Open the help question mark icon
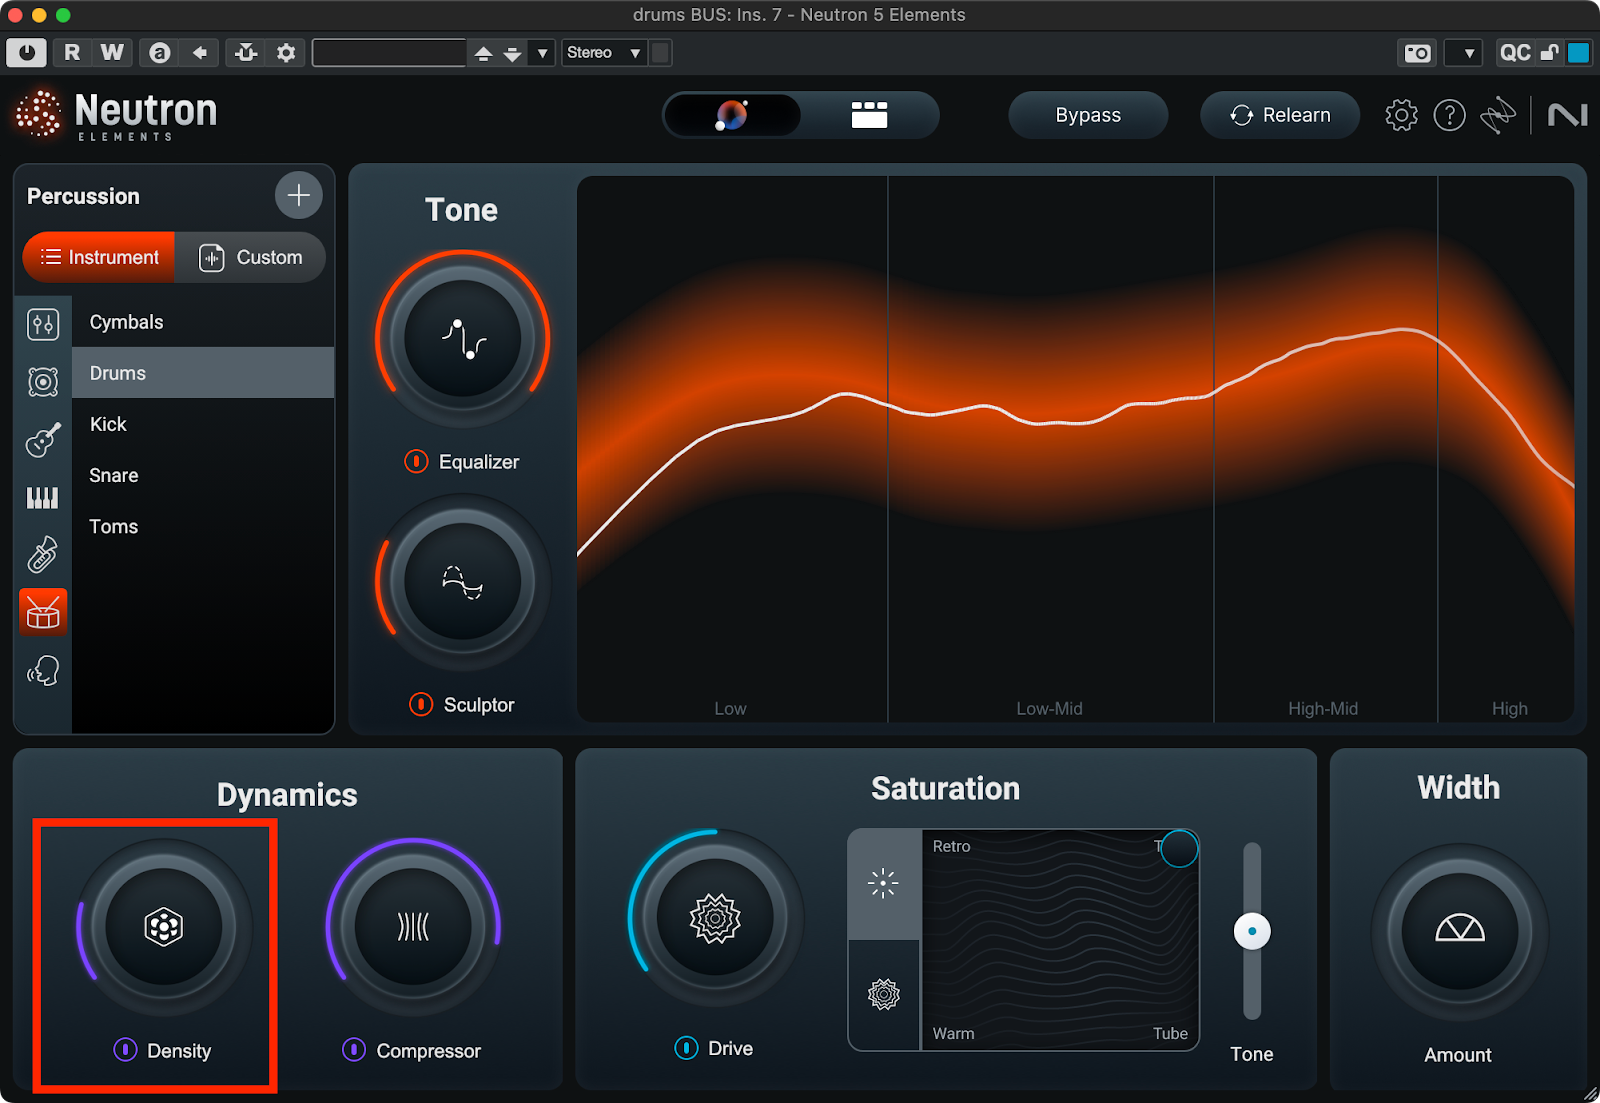1600x1103 pixels. pos(1449,115)
